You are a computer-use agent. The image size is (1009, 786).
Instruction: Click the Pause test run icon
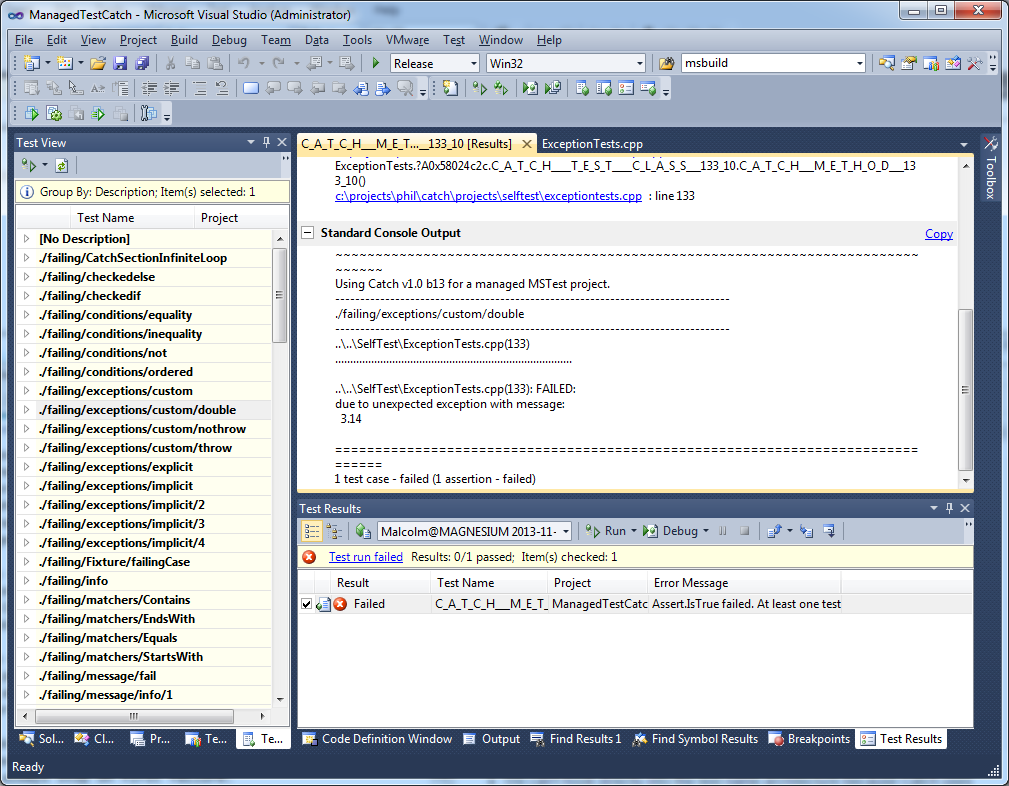point(723,531)
